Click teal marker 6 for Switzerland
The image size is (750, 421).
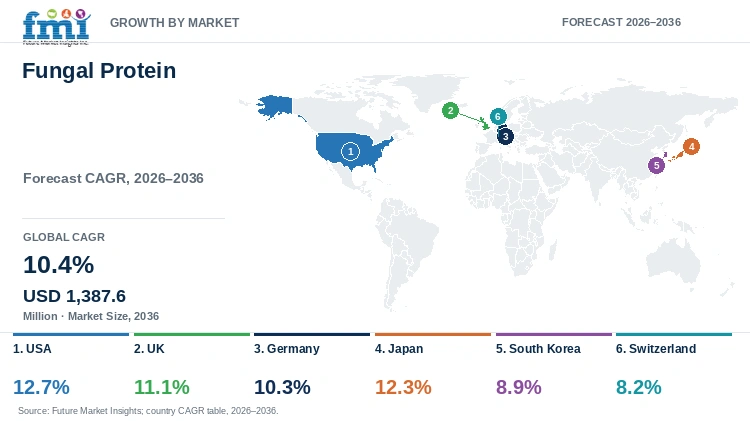(498, 116)
